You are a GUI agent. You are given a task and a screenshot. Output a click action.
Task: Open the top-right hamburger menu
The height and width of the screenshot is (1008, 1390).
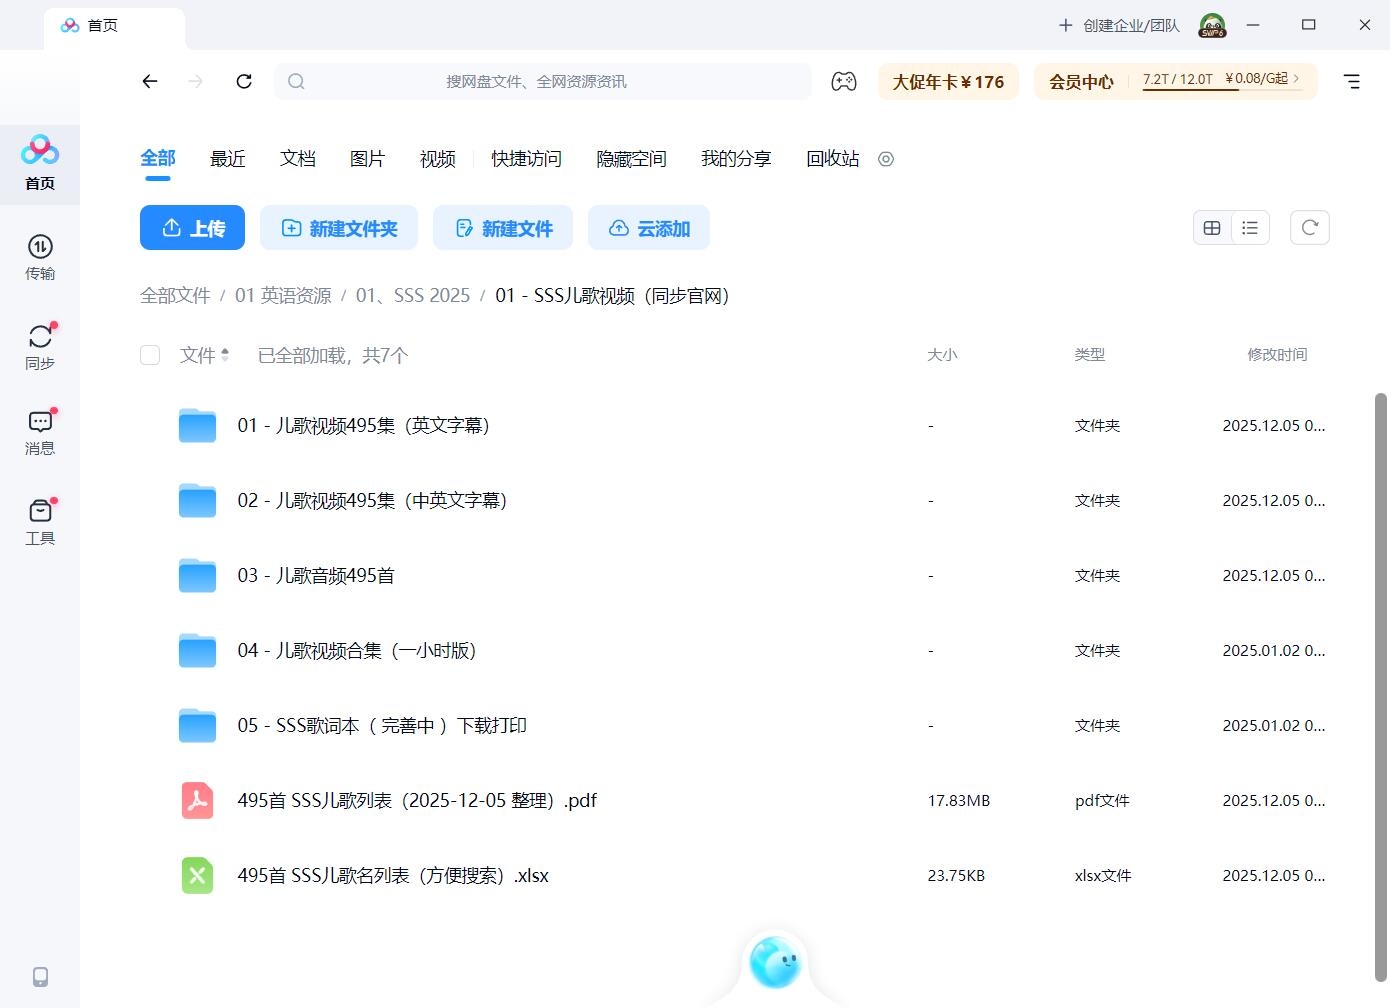pyautogui.click(x=1352, y=81)
